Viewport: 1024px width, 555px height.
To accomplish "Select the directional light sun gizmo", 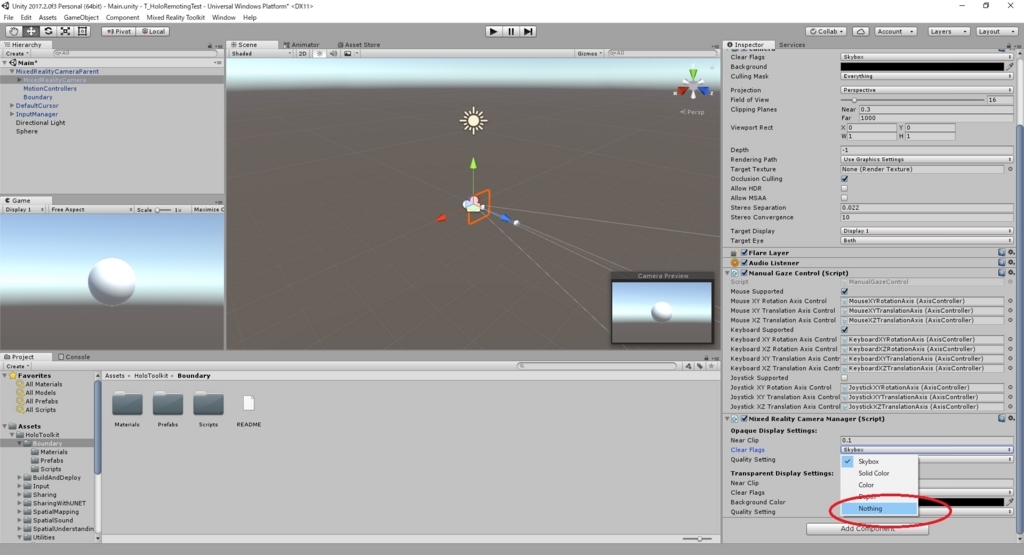I will pos(473,121).
